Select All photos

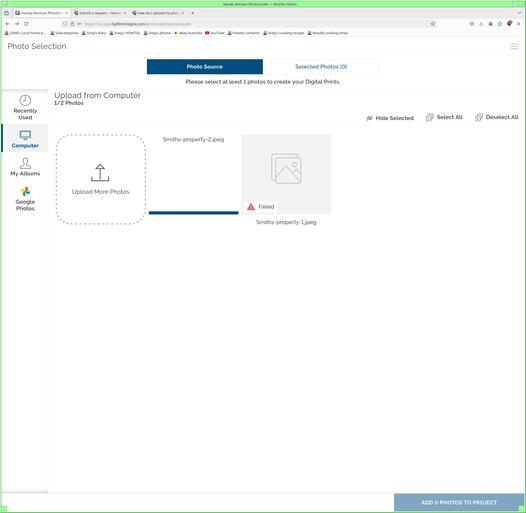[x=444, y=117]
